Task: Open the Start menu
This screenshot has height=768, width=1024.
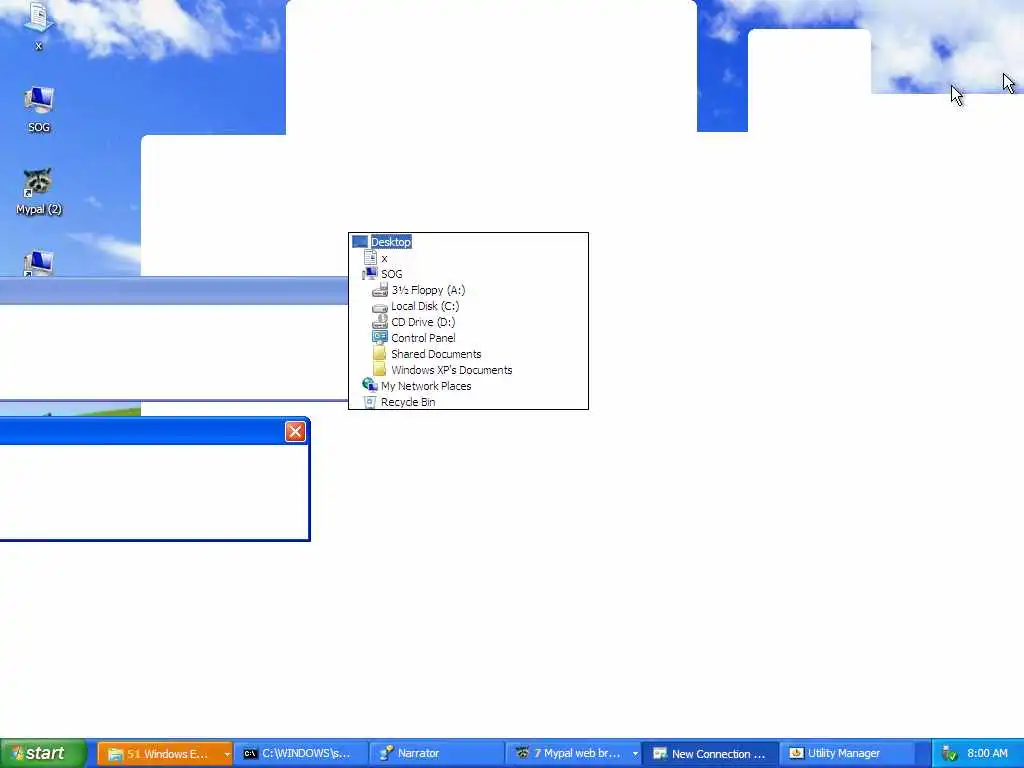Action: pyautogui.click(x=43, y=753)
